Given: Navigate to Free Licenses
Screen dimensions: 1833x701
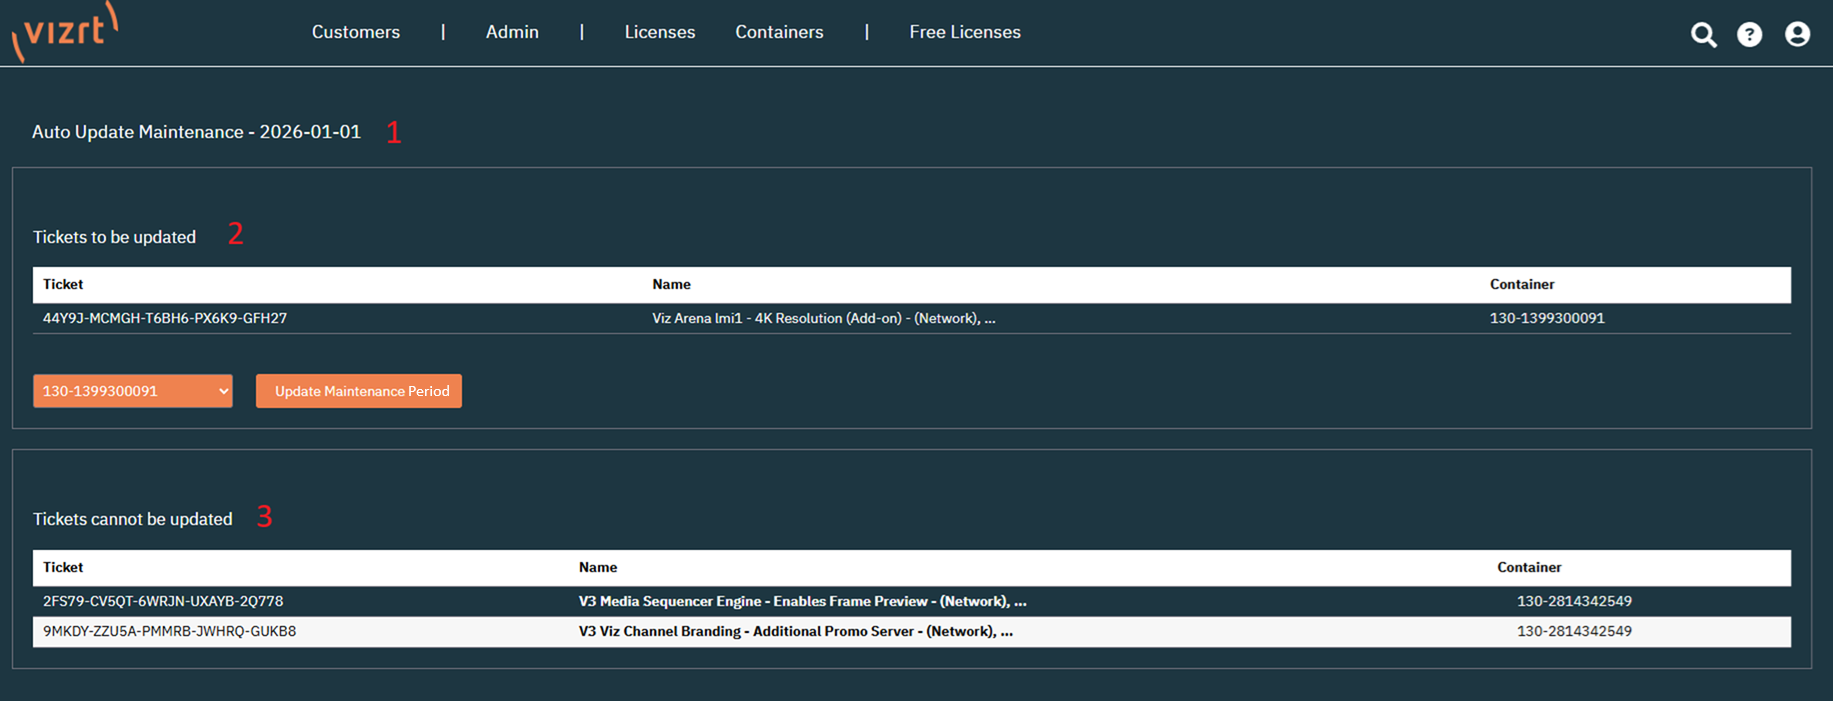Looking at the screenshot, I should [964, 32].
